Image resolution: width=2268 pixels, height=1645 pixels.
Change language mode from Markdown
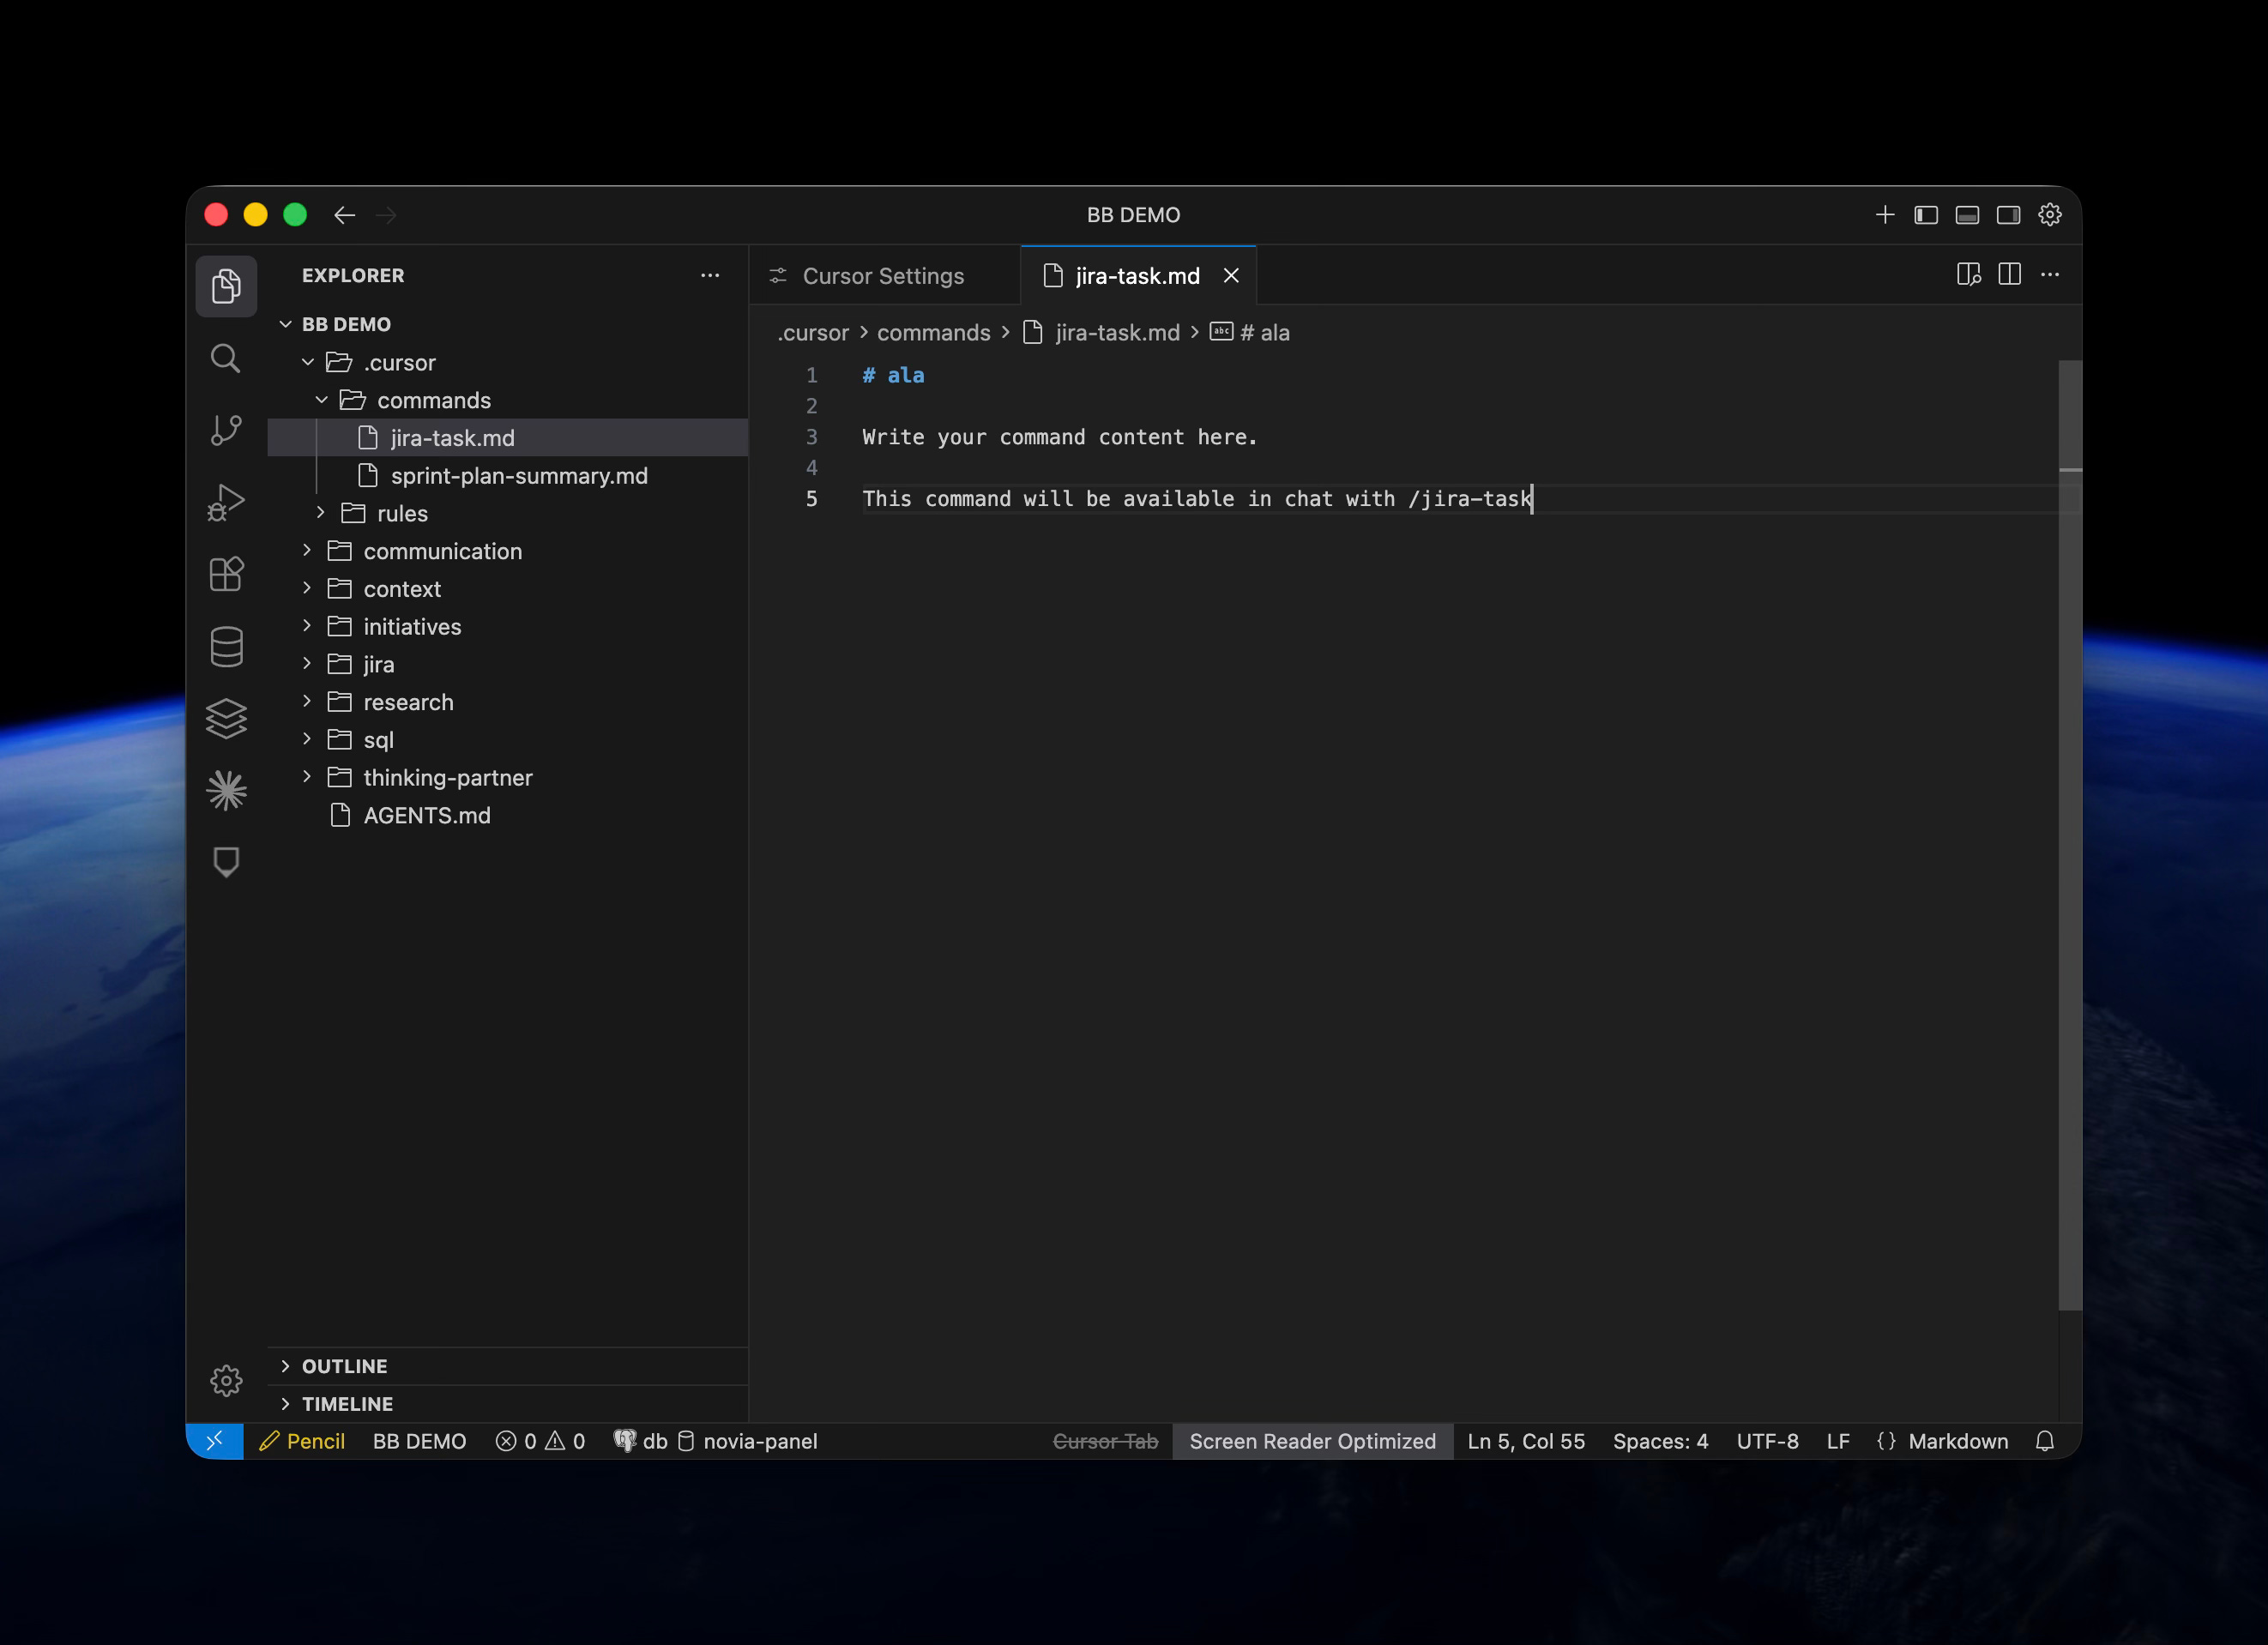1957,1441
